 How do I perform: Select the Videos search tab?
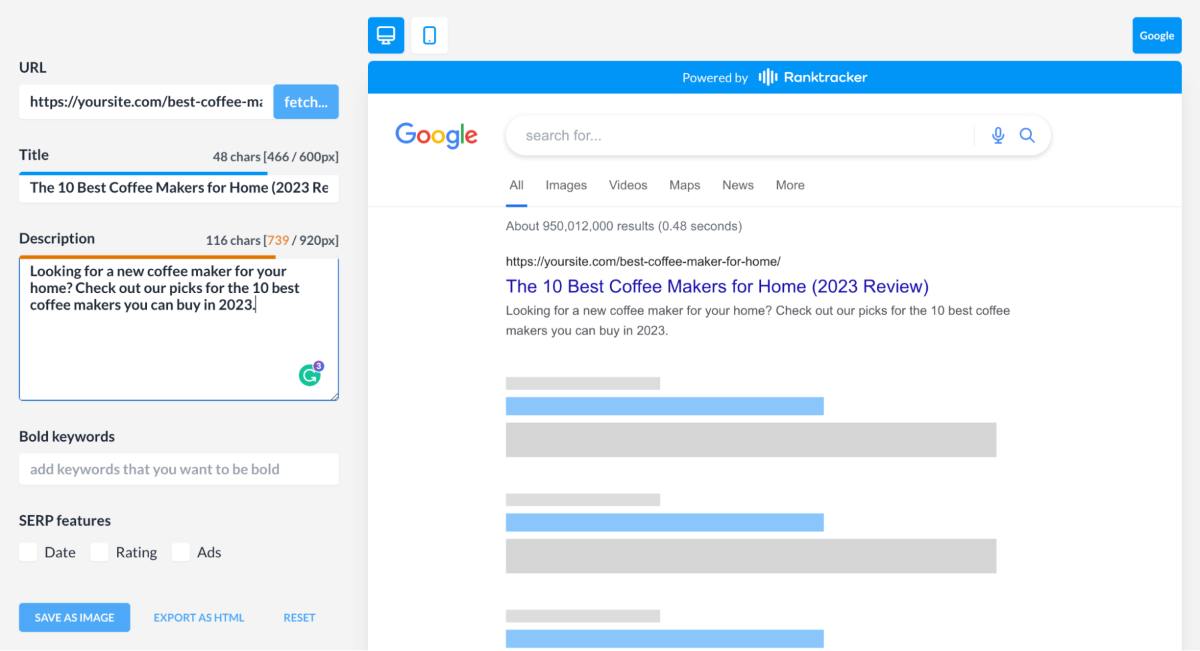628,185
